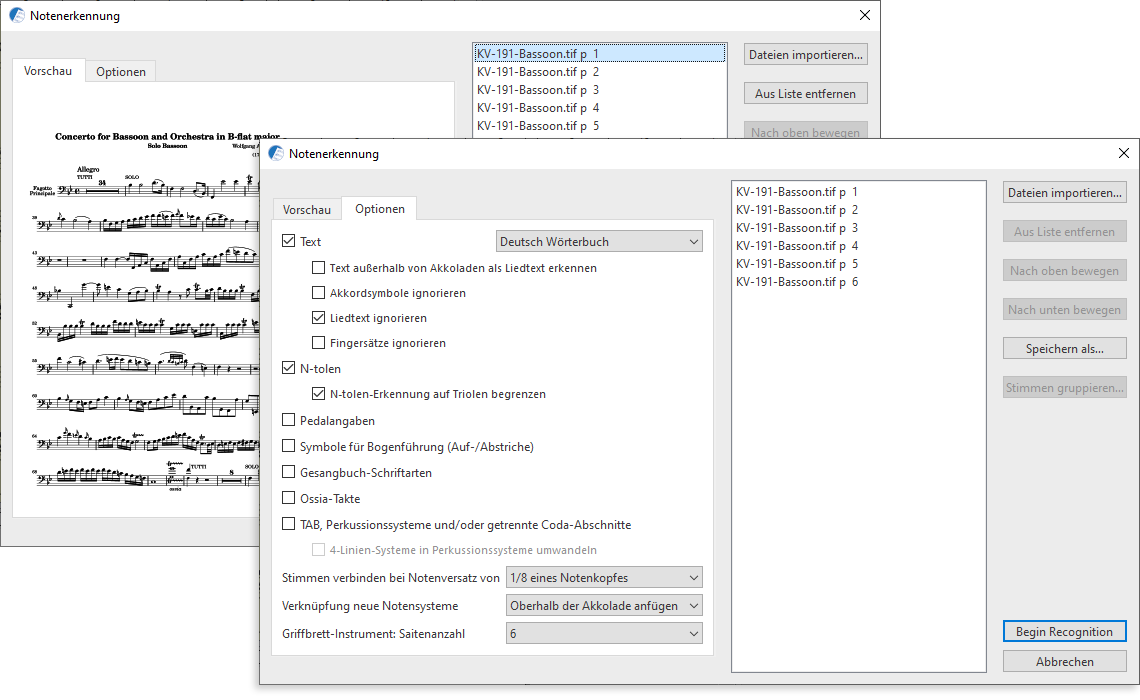Click the app icon in the front dialog title bar

tap(275, 154)
